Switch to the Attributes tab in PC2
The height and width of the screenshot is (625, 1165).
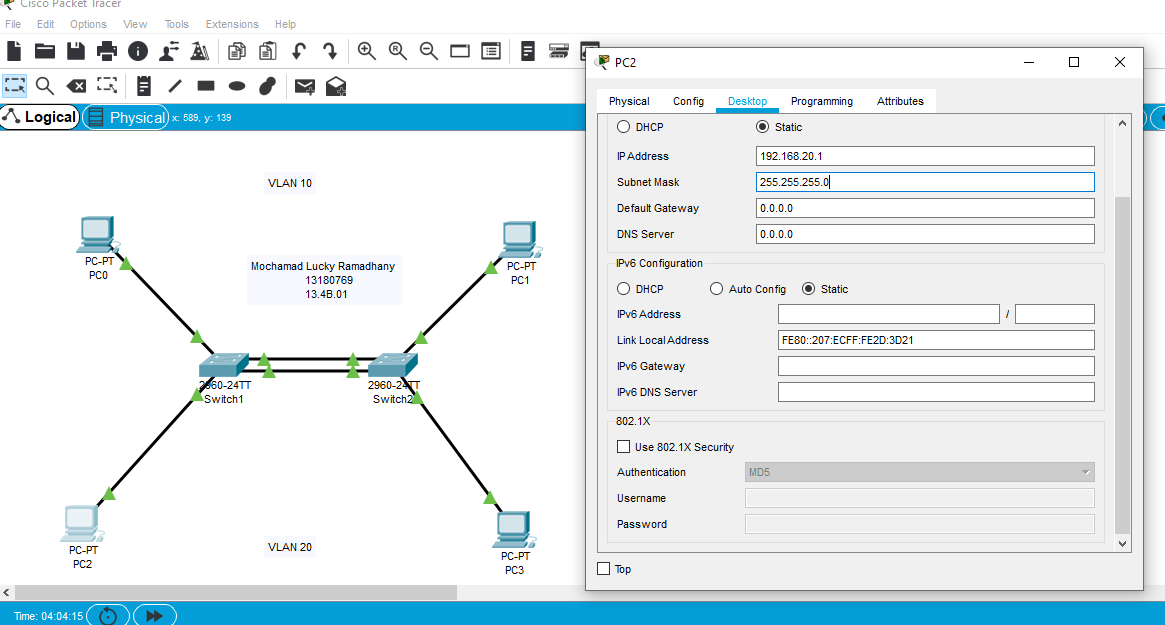(900, 101)
